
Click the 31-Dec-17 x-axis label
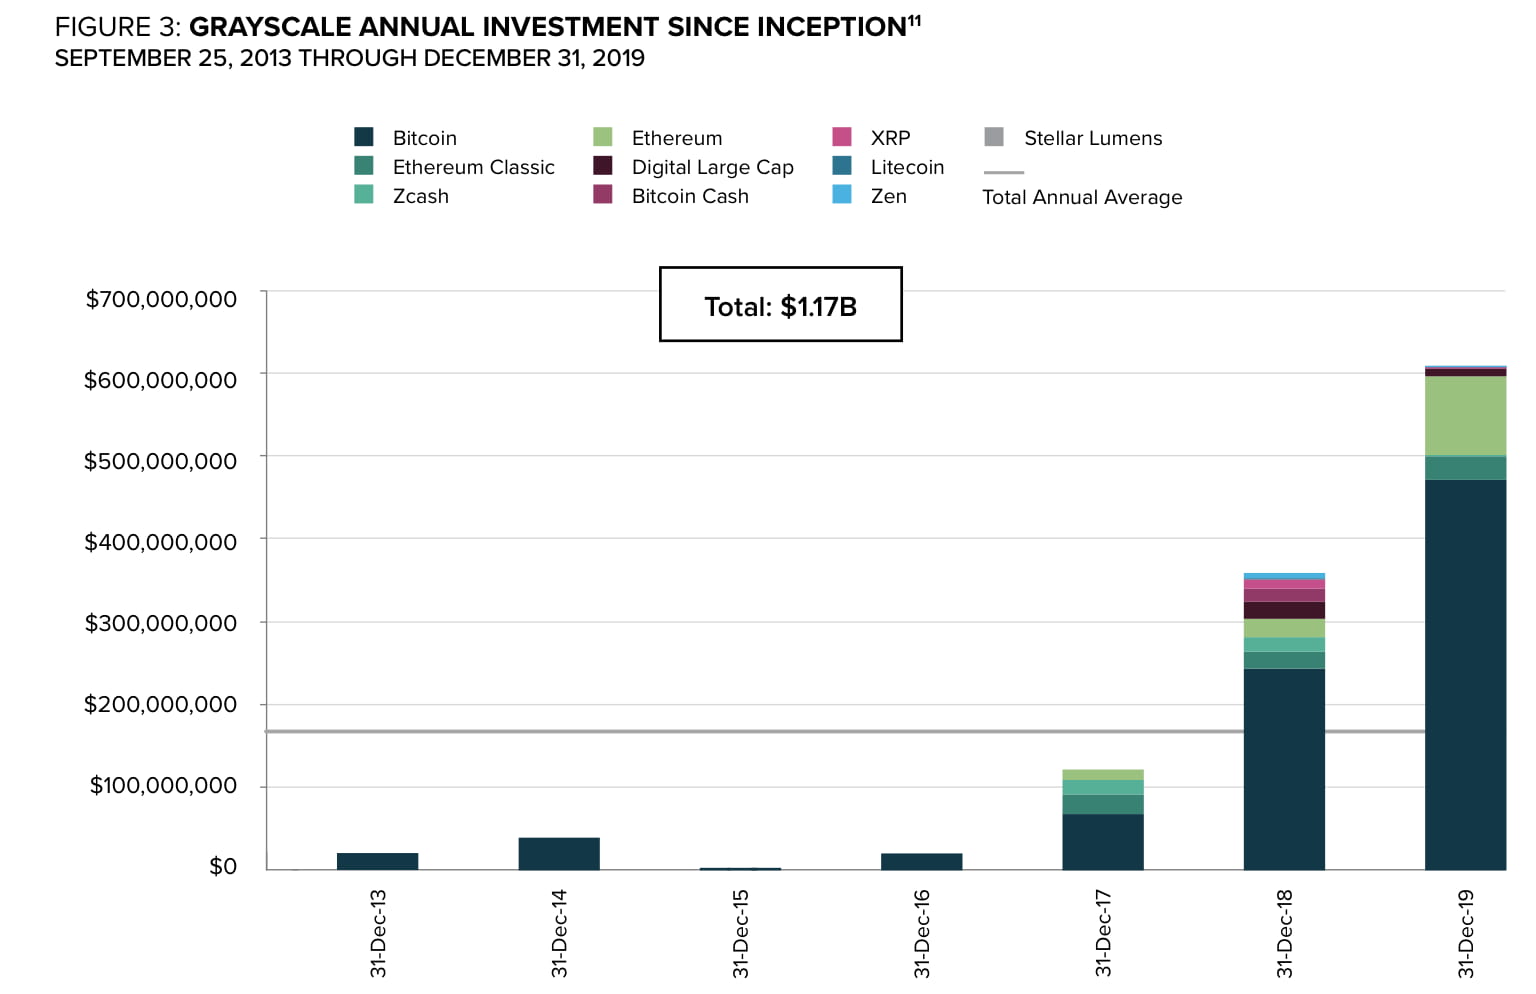1103,933
